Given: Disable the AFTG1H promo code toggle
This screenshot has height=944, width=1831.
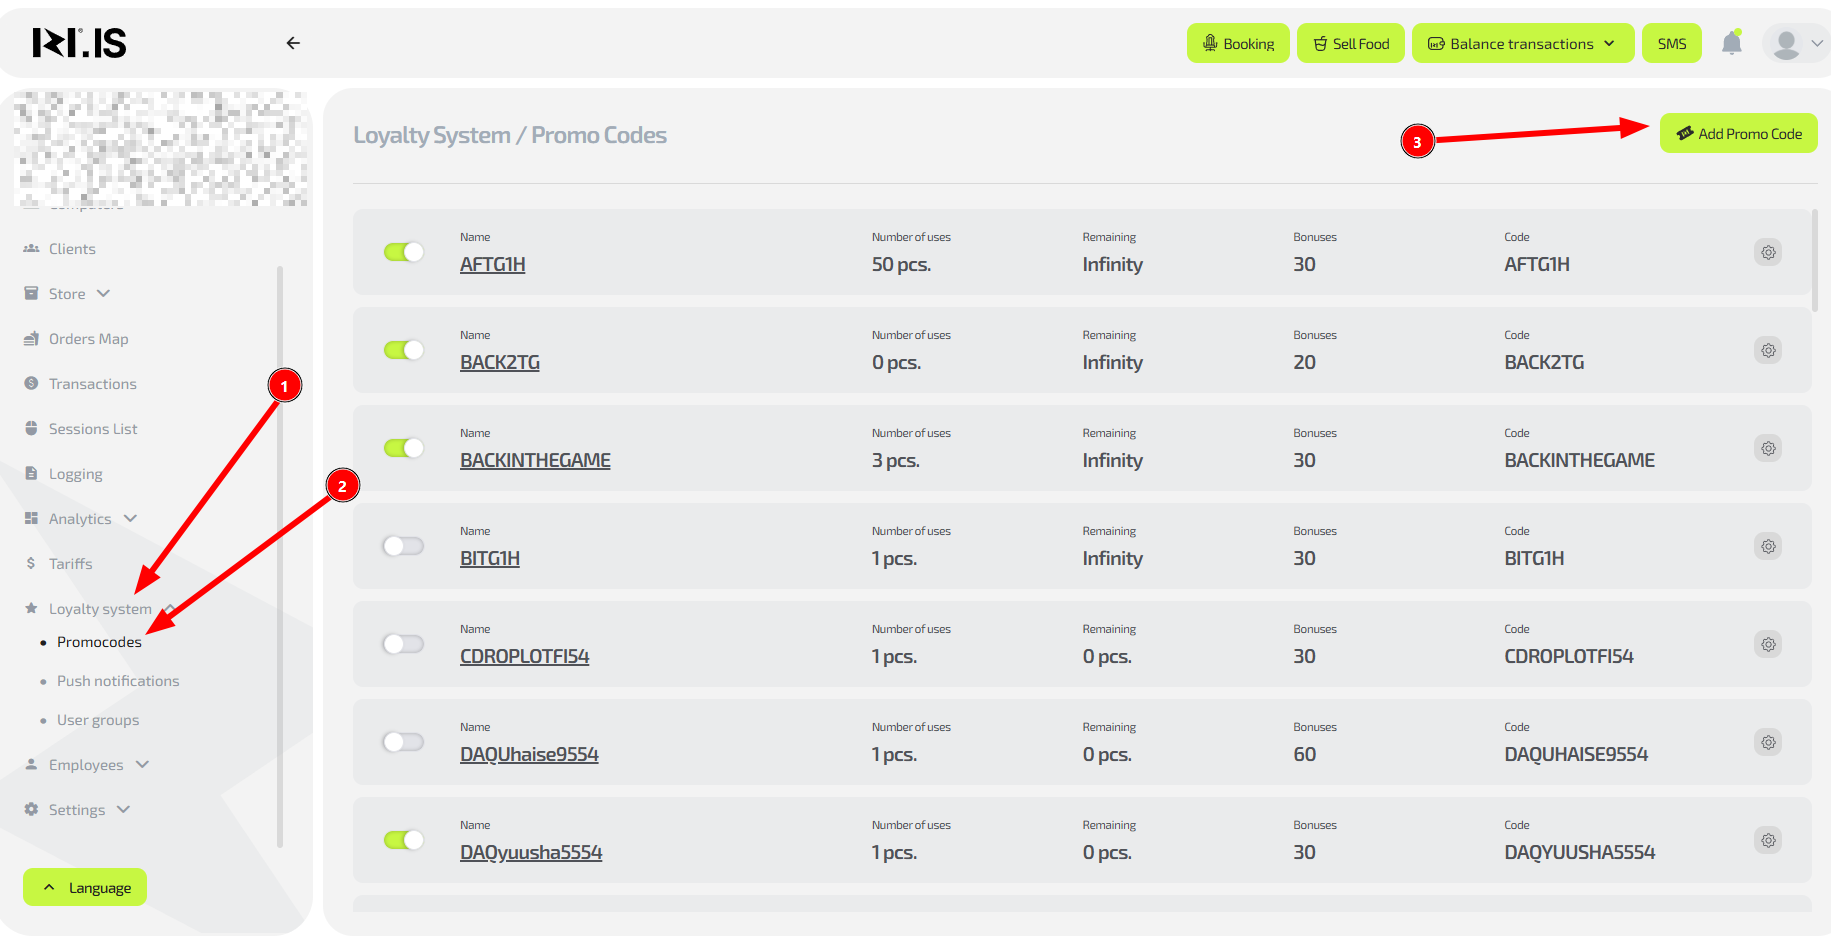Looking at the screenshot, I should (x=404, y=252).
